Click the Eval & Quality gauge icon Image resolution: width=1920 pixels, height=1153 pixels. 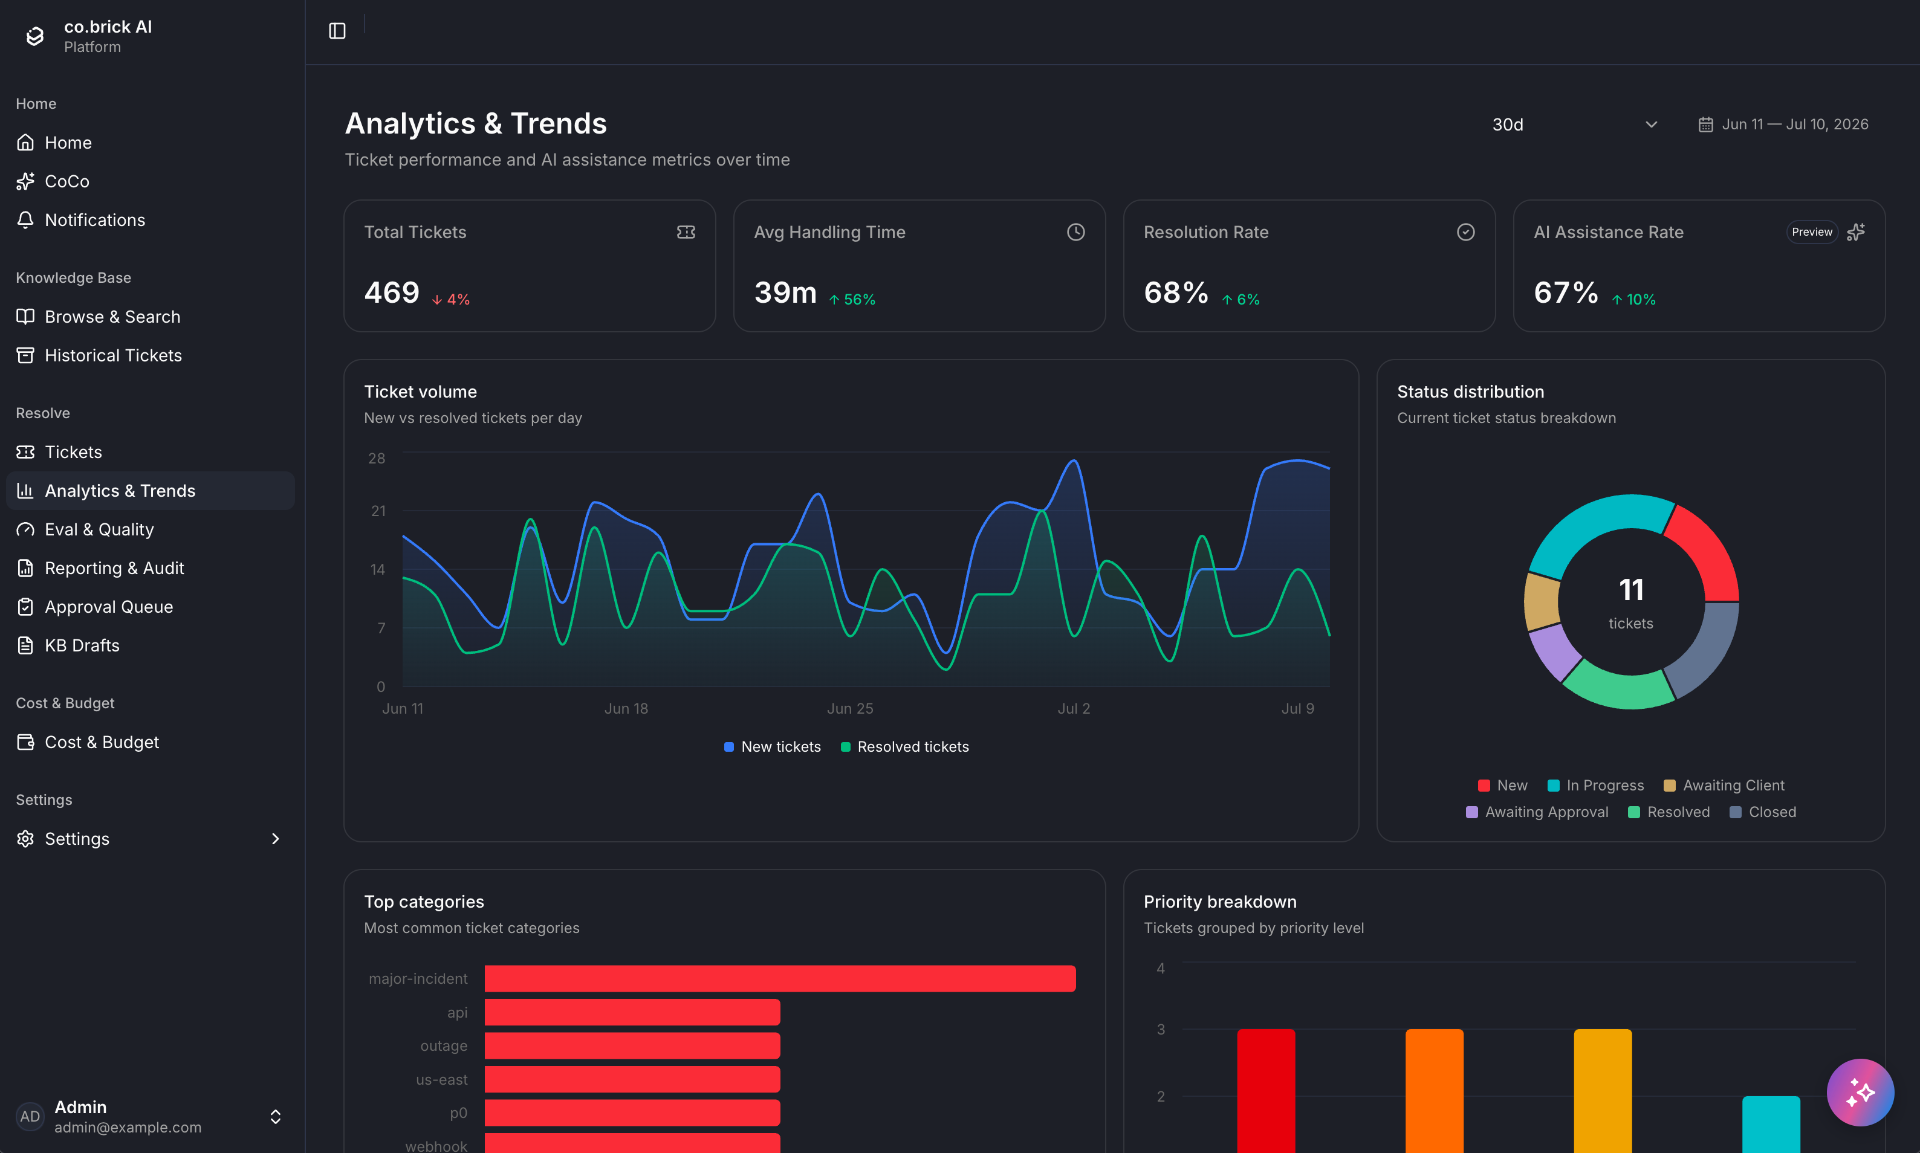point(25,530)
